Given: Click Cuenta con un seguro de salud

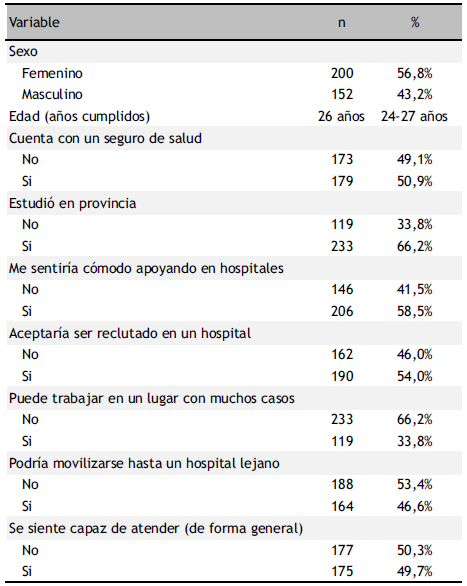Looking at the screenshot, I should 105,138.
